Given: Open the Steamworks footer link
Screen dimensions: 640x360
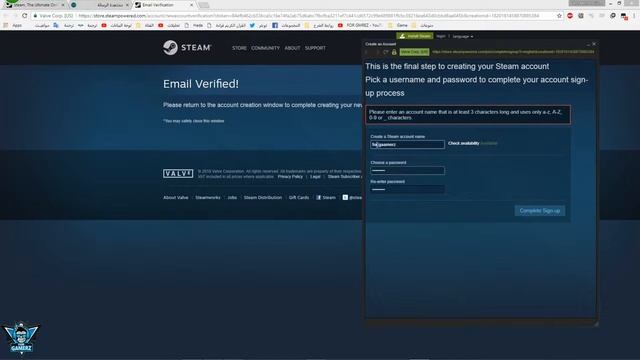Looking at the screenshot, I should [x=208, y=198].
